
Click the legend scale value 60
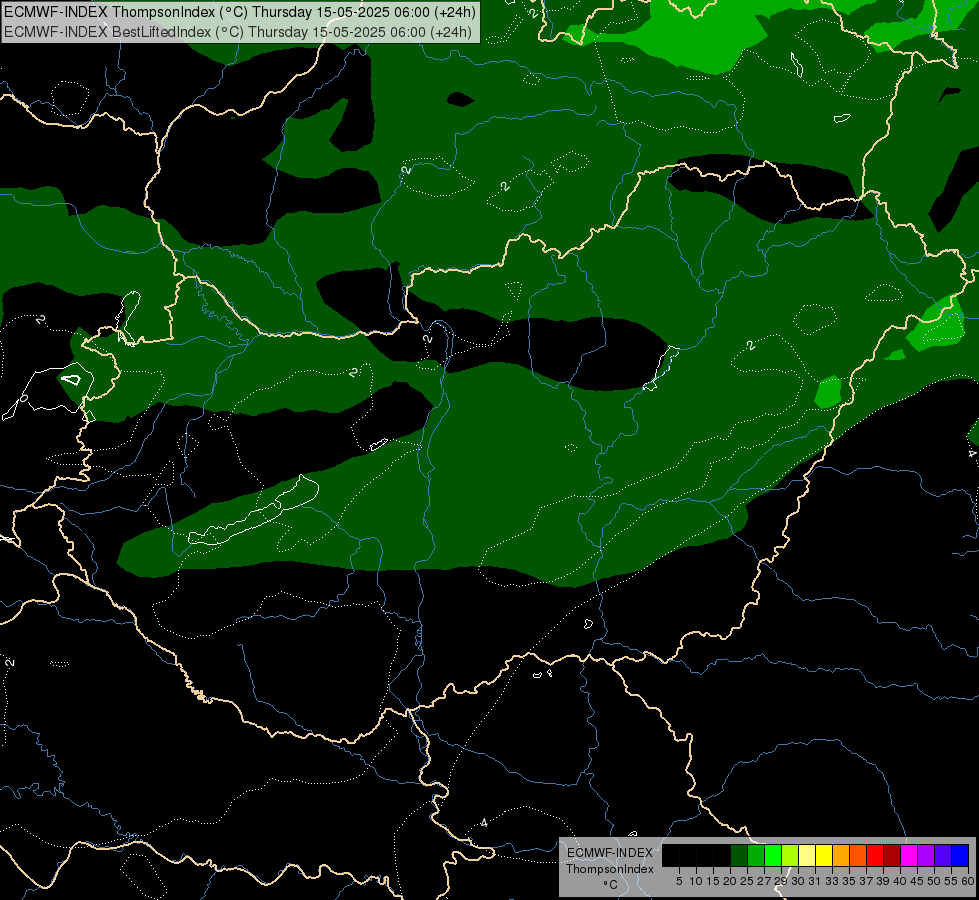(968, 881)
